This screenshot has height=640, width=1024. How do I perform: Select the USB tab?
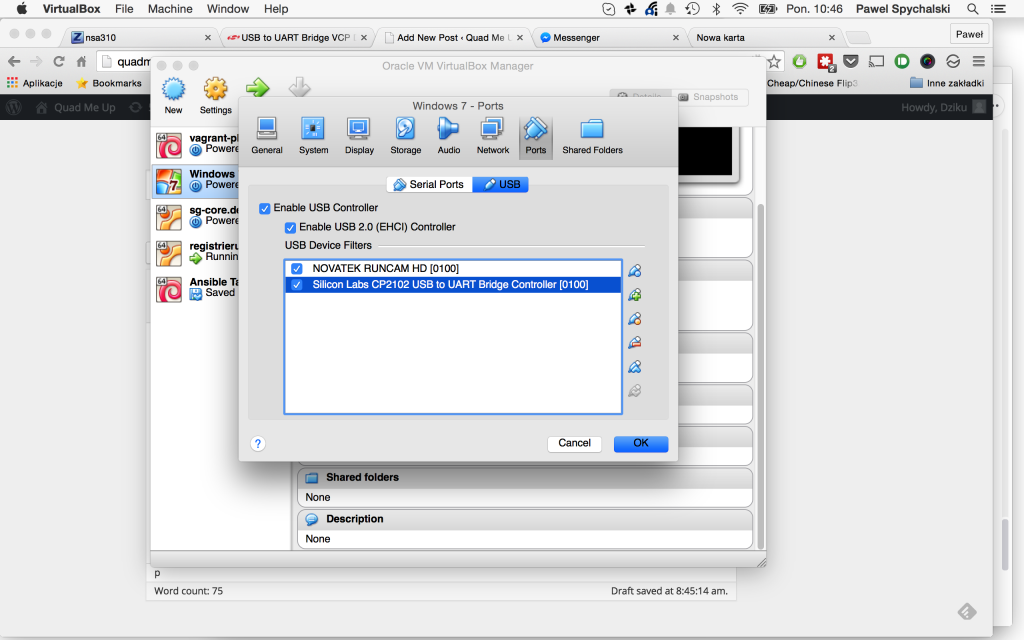[x=500, y=184]
